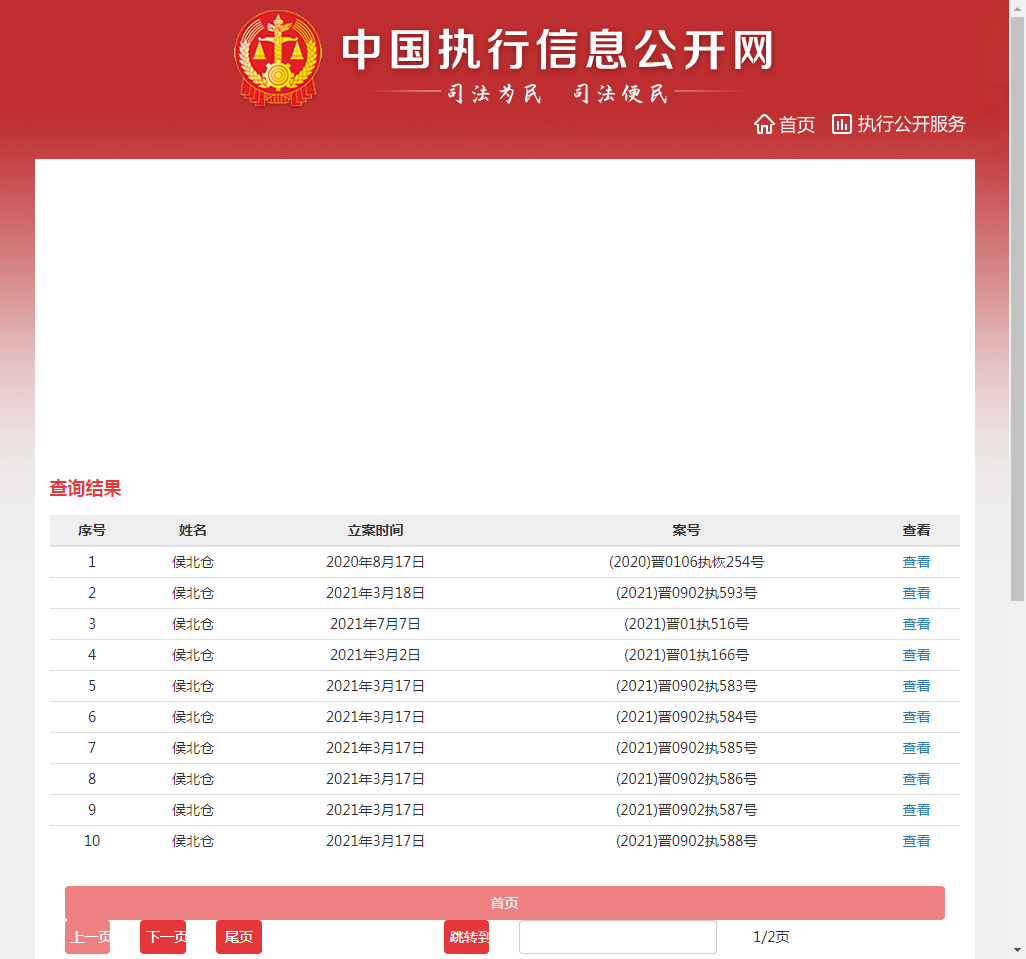1026x959 pixels.
Task: Click the home icon beside 首页
Action: tap(764, 124)
